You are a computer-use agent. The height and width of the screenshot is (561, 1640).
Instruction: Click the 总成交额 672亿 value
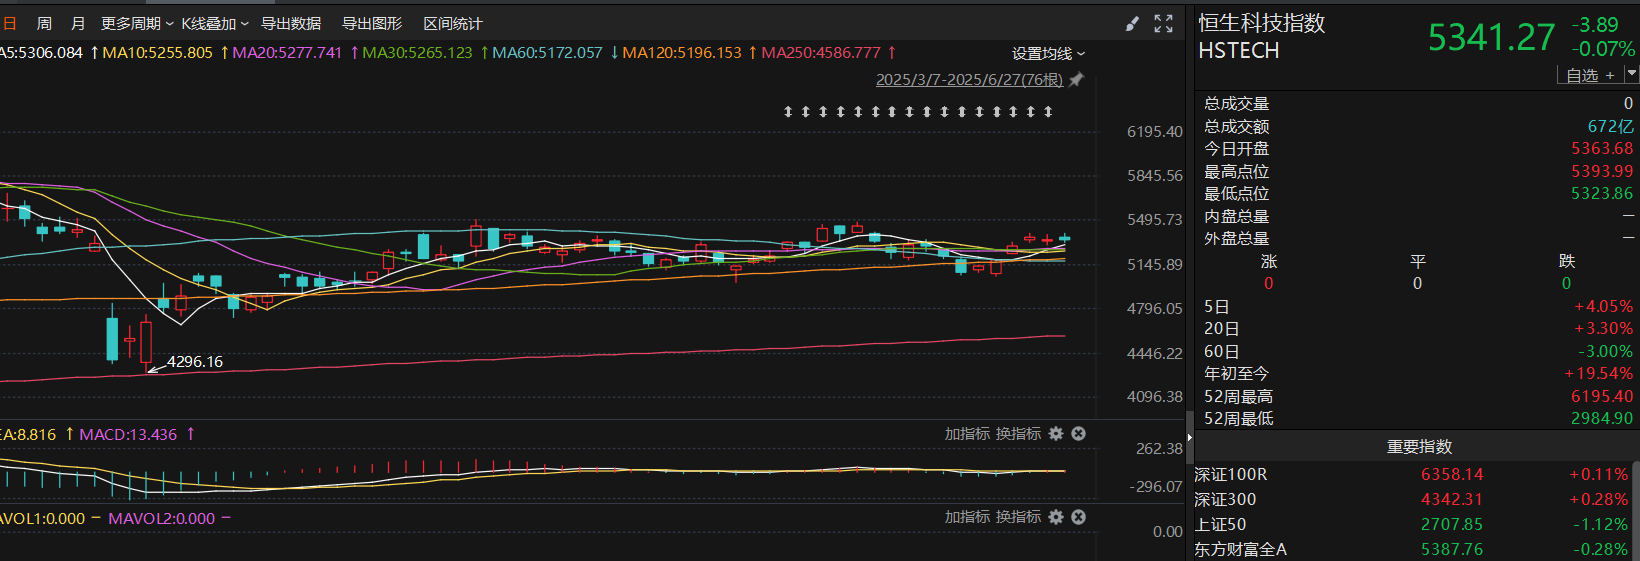click(1610, 127)
